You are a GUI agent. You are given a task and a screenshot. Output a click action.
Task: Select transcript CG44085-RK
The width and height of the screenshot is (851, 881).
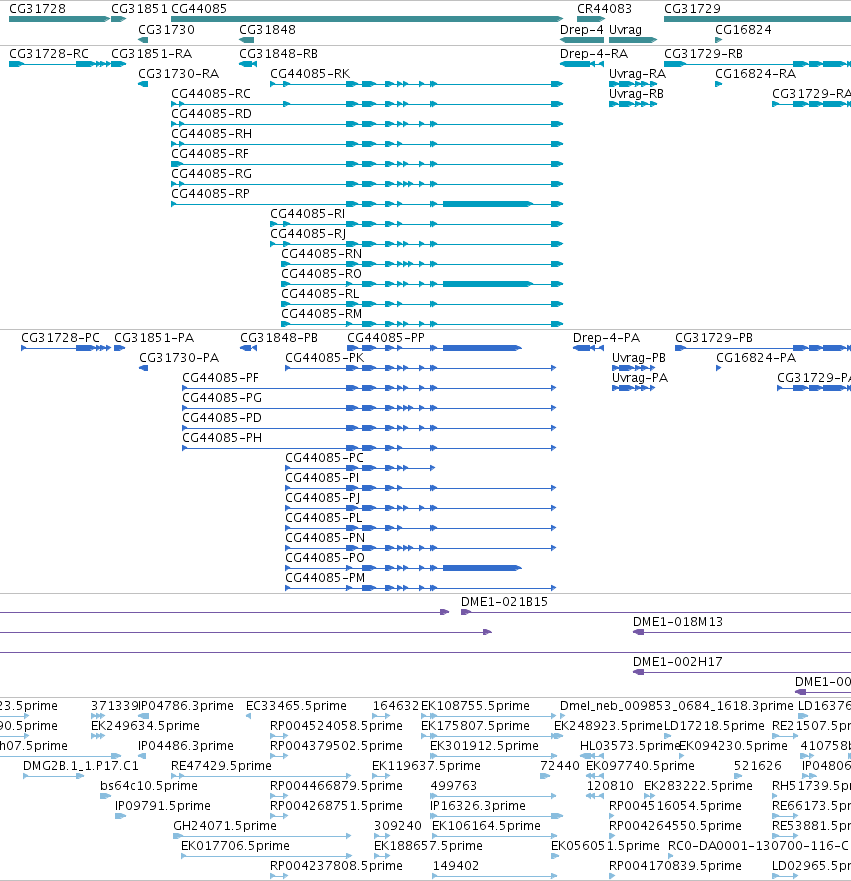[416, 84]
